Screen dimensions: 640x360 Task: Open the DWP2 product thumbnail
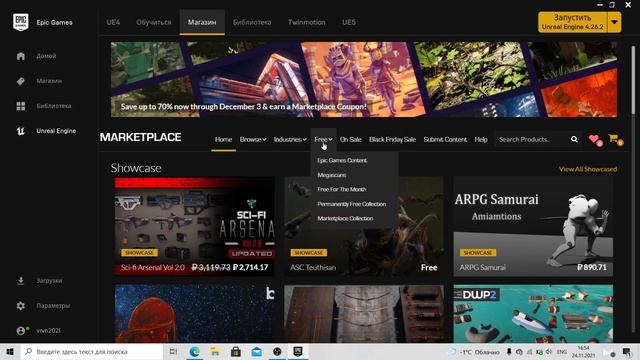coord(533,313)
